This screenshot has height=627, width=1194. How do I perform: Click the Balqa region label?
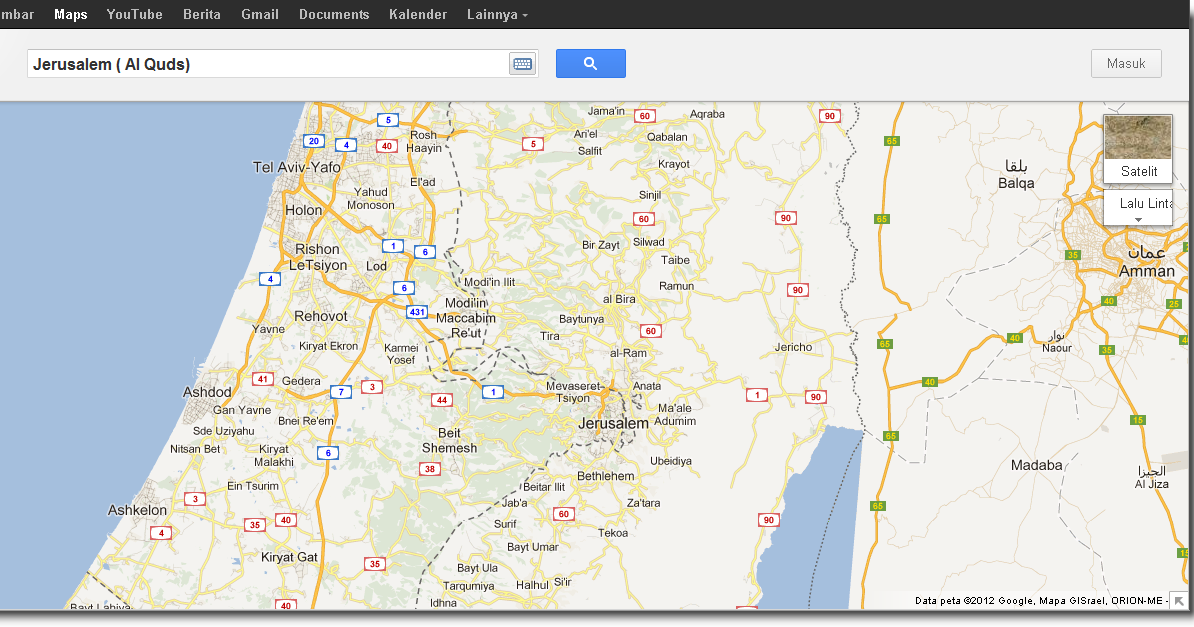1016,183
